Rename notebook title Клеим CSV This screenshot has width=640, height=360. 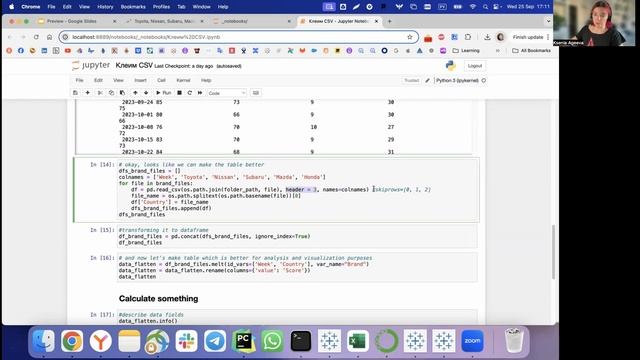[134, 65]
